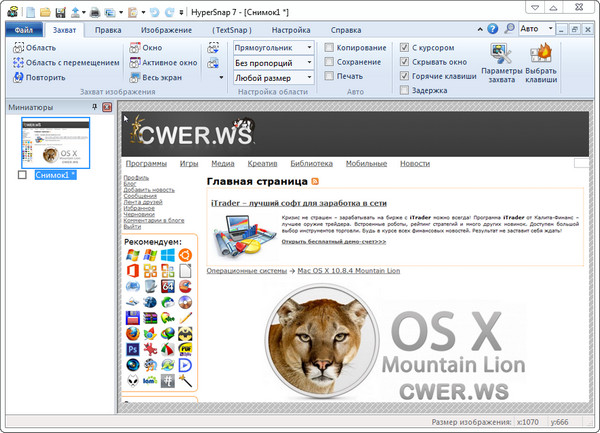Capture Весь экран
This screenshot has width=600, height=433.
click(155, 77)
